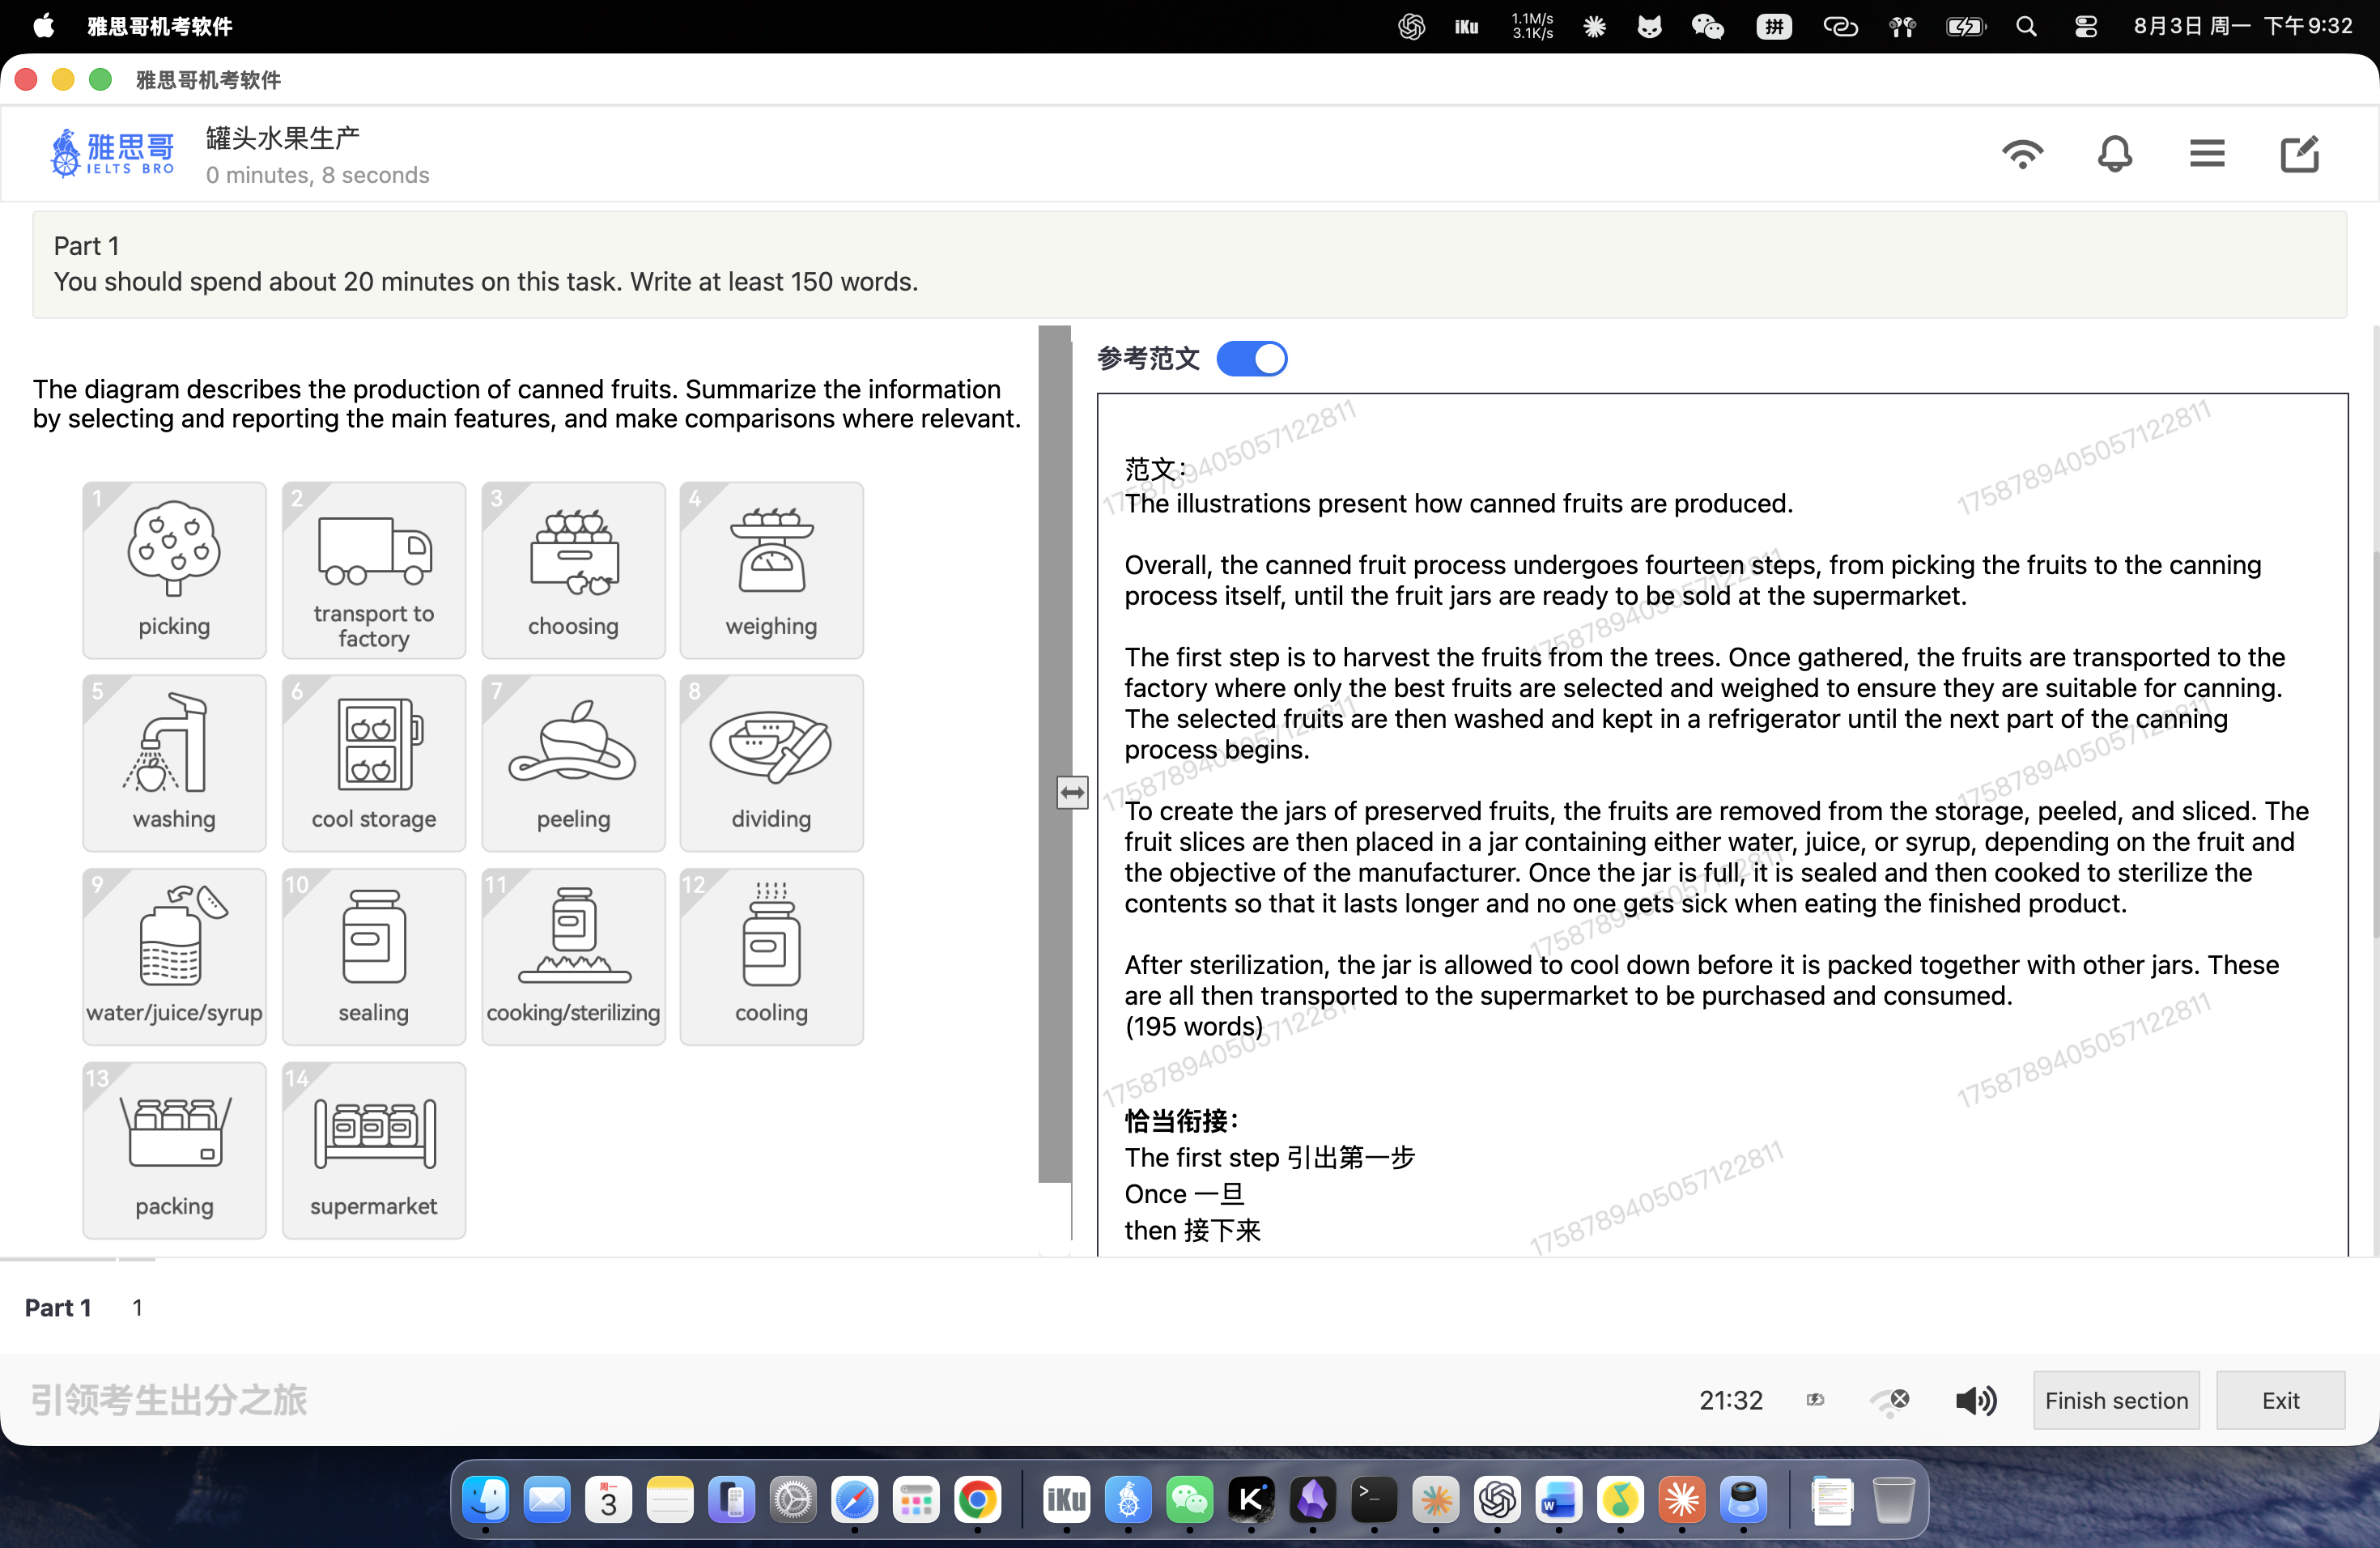Click the picking step thumbnail
Viewport: 2380px width, 1548px height.
[x=174, y=570]
